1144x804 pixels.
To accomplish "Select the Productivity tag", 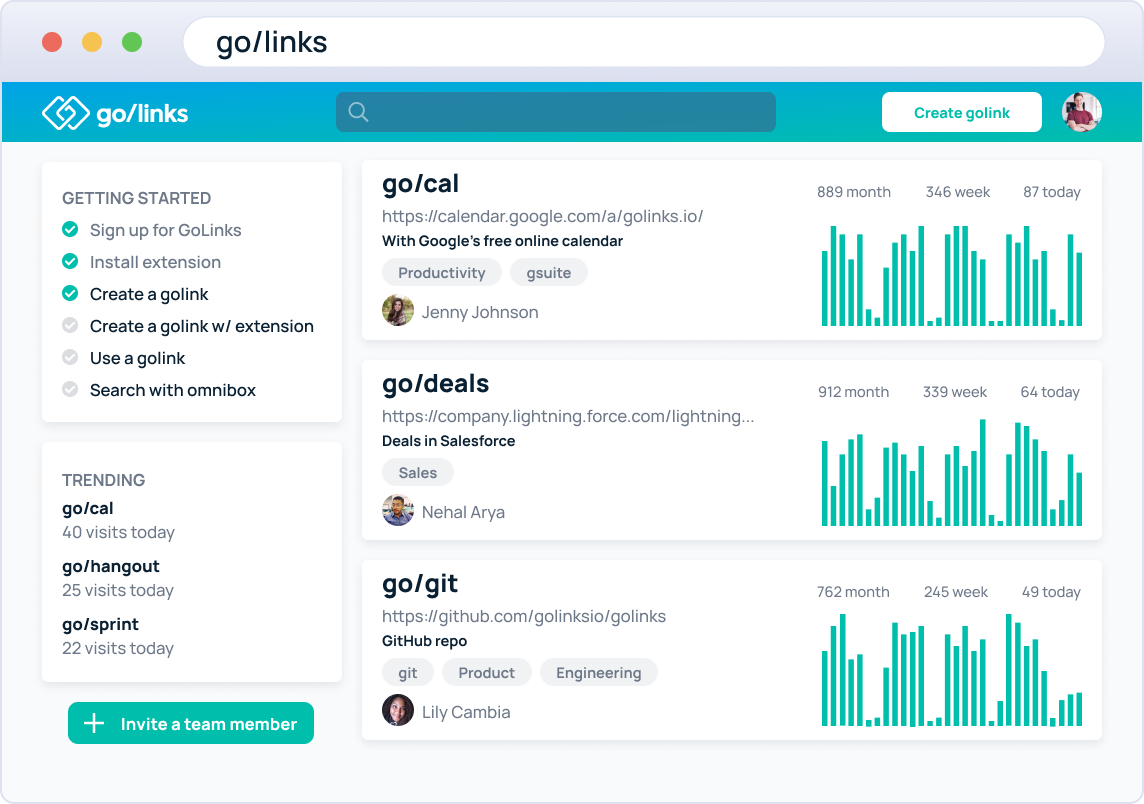I will [441, 272].
